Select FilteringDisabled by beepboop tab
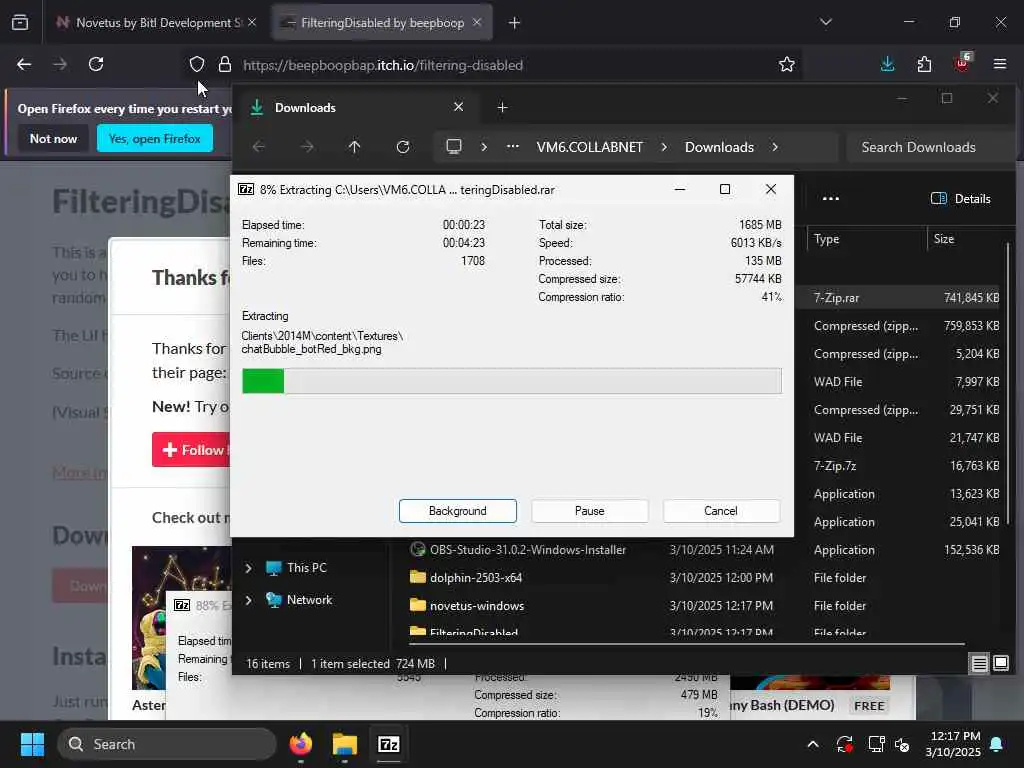The width and height of the screenshot is (1024, 768). 382,23
